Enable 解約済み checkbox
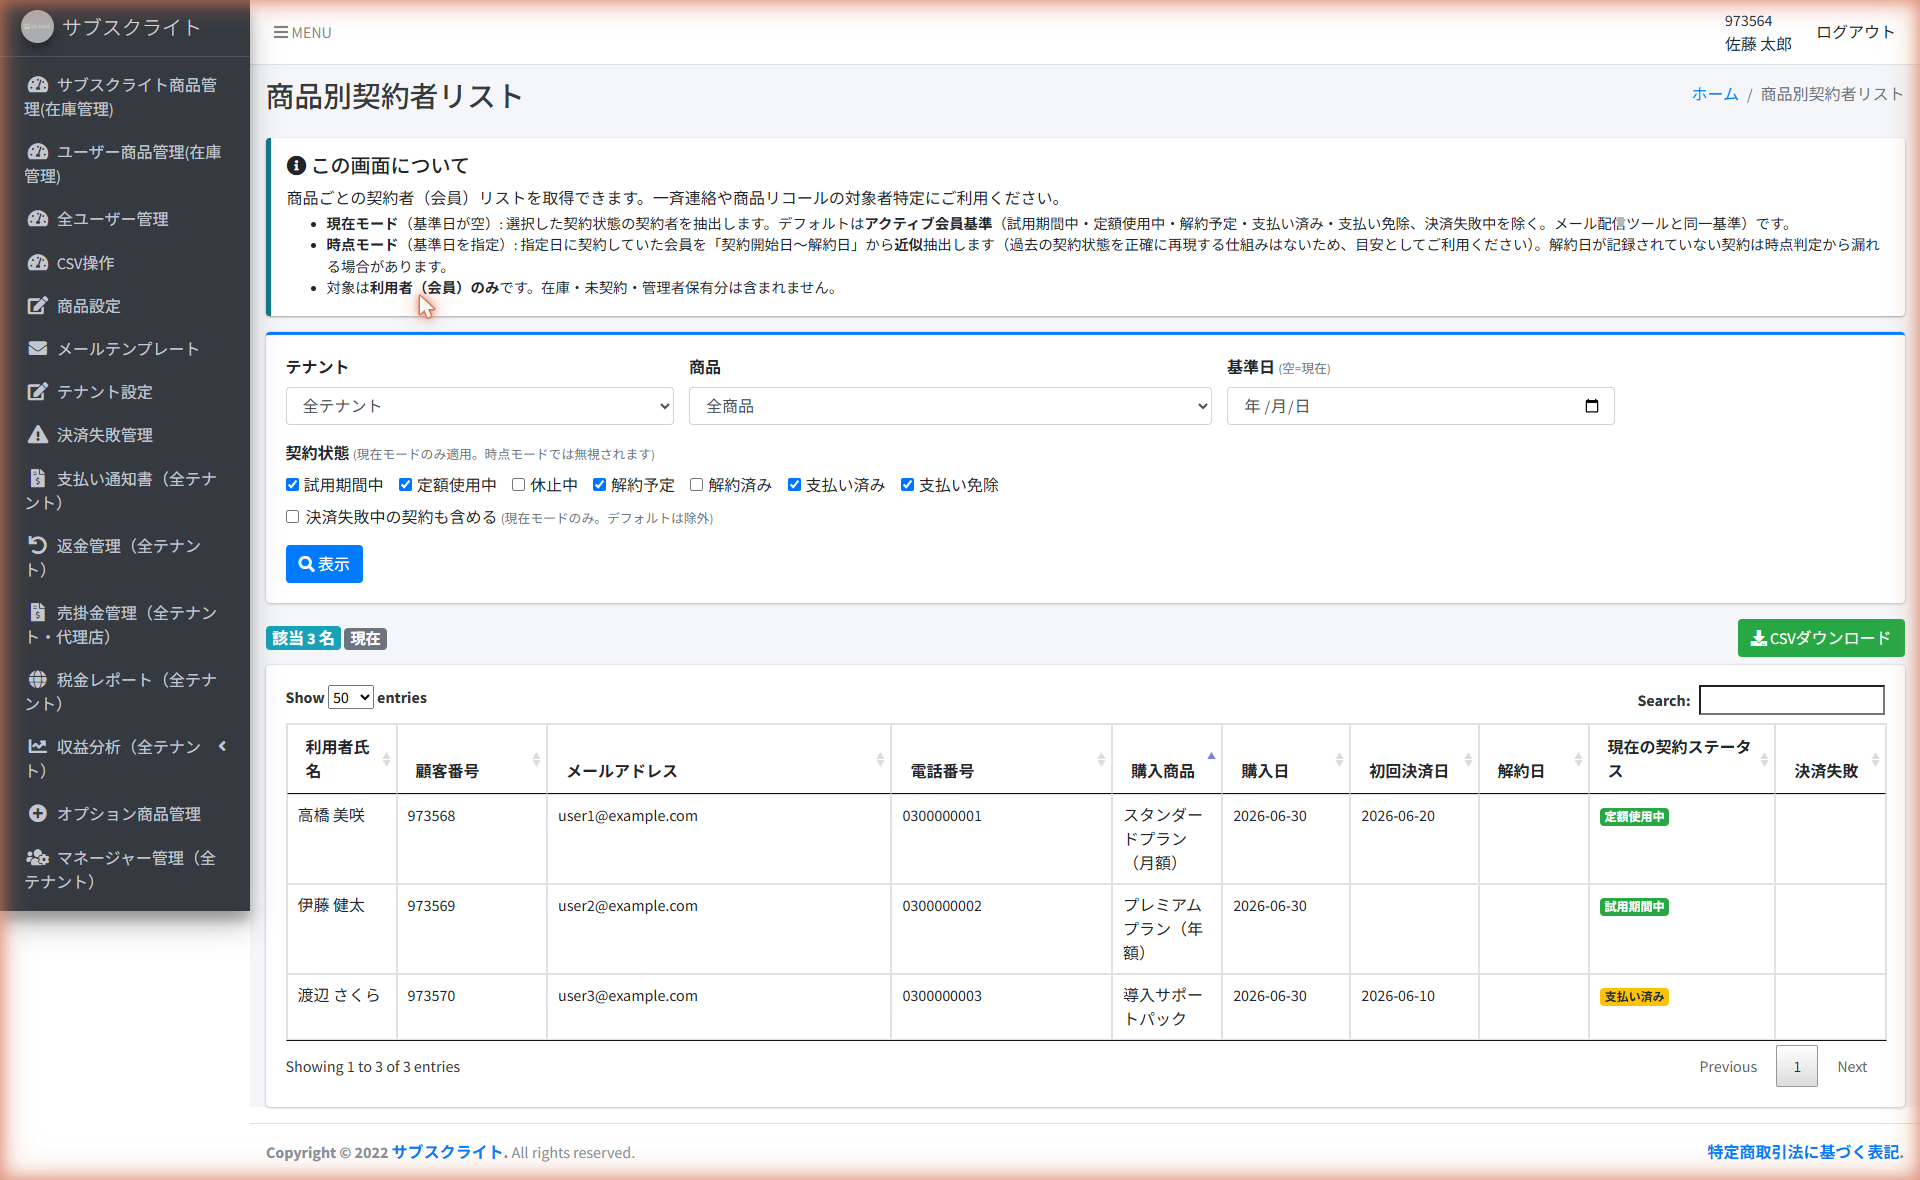The width and height of the screenshot is (1920, 1180). point(697,485)
